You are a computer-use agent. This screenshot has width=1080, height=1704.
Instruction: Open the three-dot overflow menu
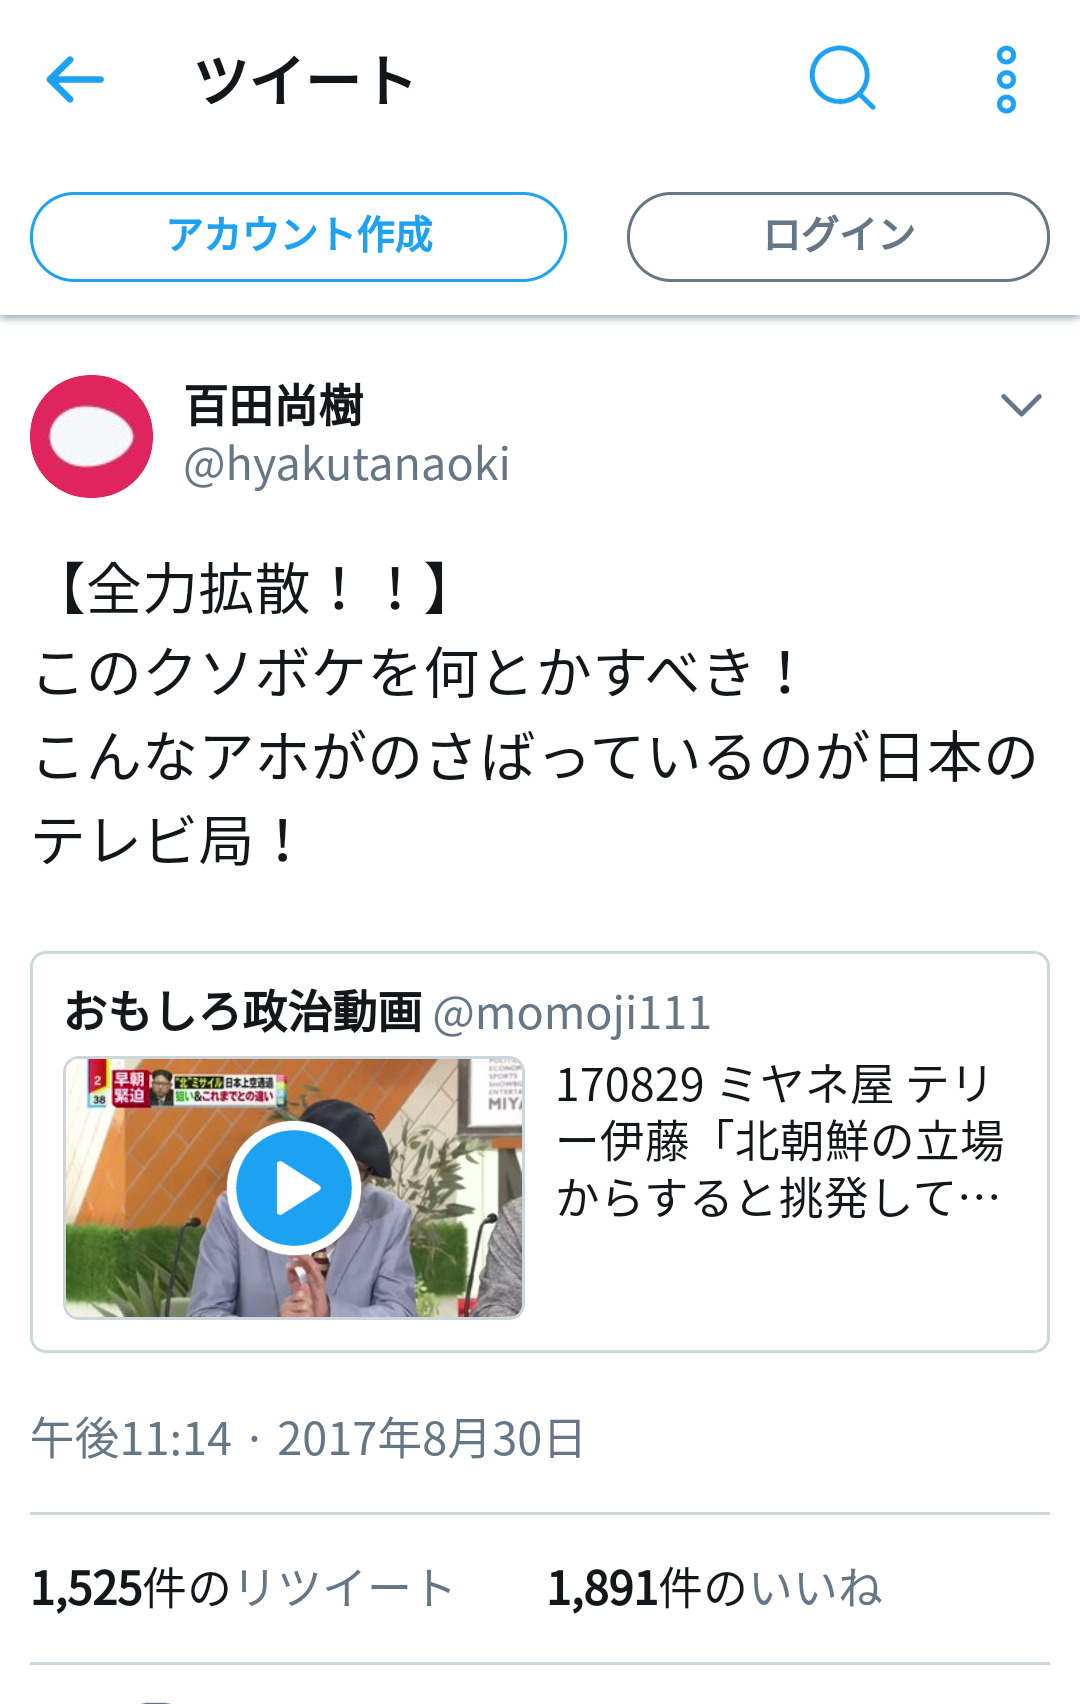click(x=1006, y=80)
